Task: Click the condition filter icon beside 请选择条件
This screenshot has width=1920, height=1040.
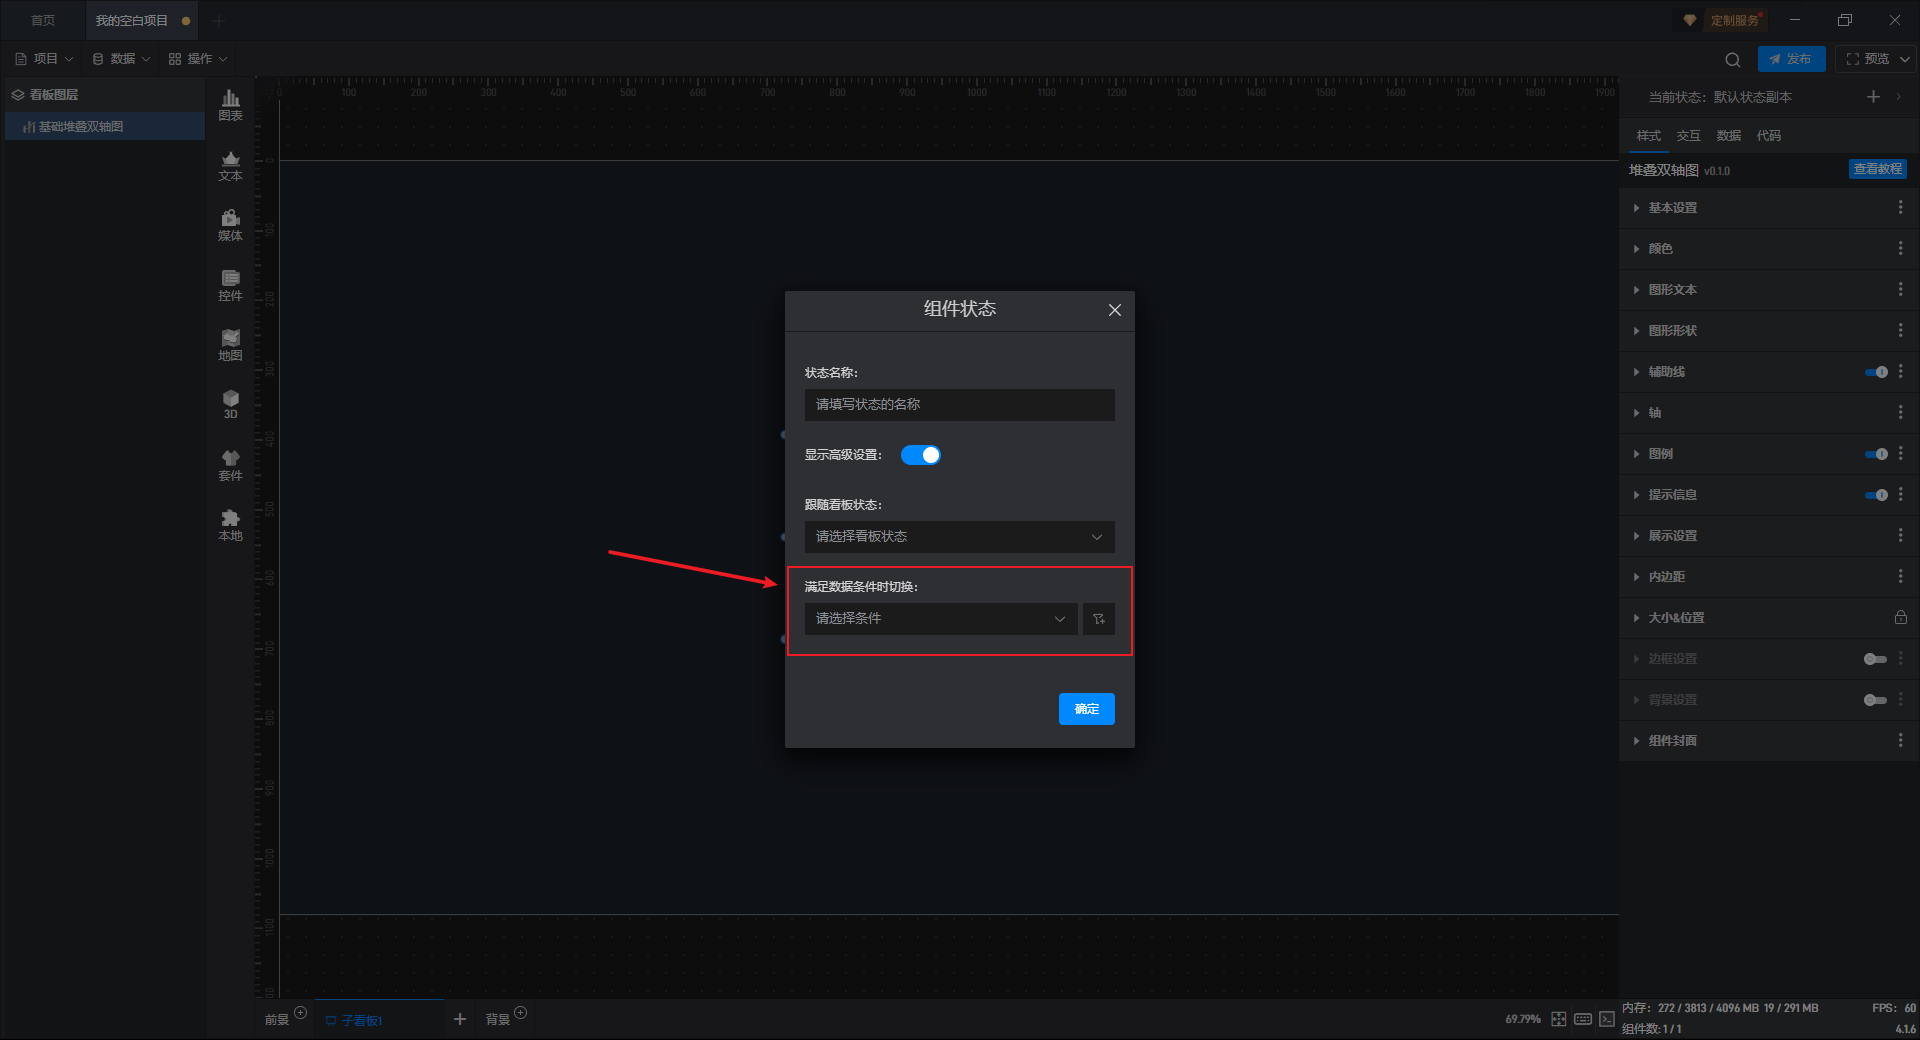Action: click(1099, 619)
